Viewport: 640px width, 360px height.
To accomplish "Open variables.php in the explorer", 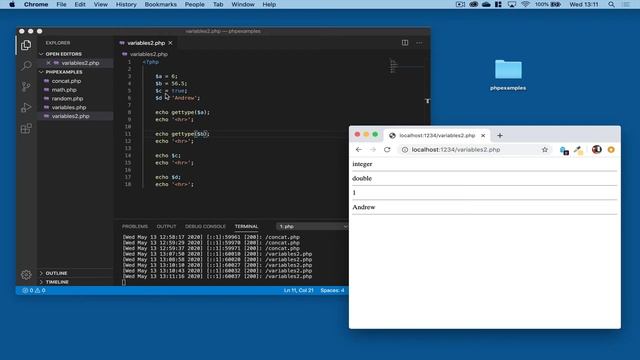I will click(69, 107).
